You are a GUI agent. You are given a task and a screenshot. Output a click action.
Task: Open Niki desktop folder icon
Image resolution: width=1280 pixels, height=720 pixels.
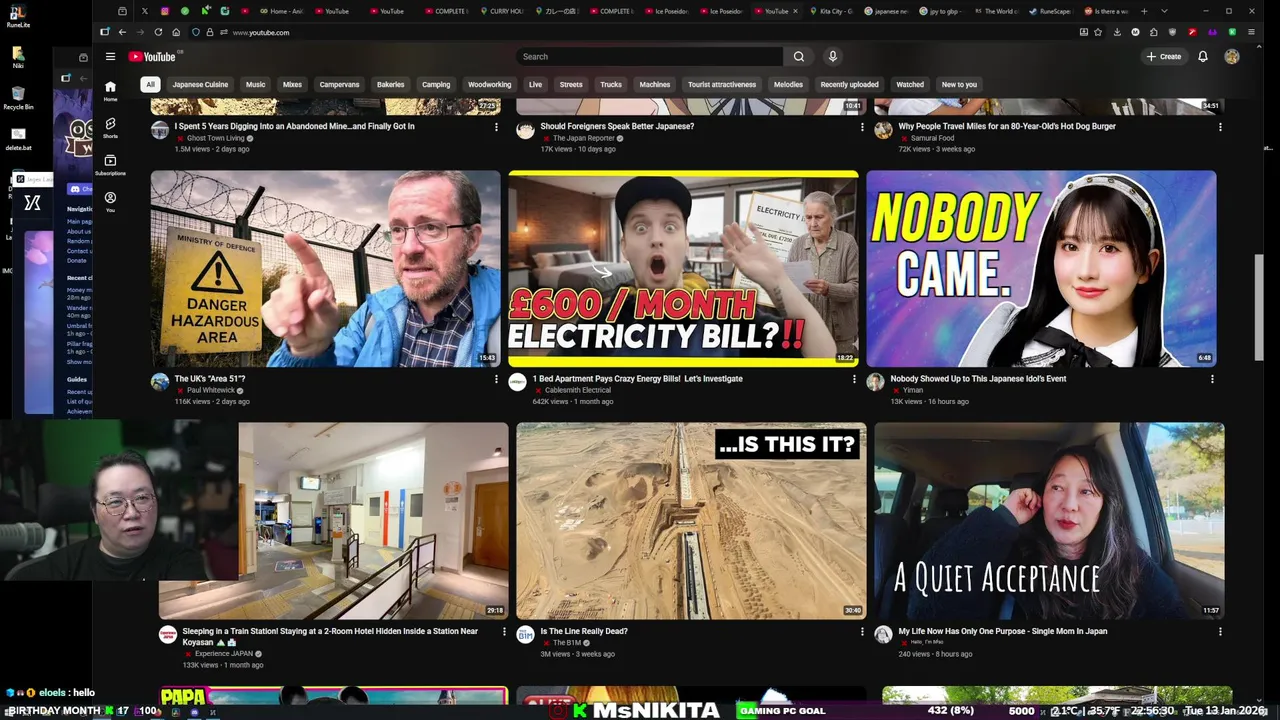pyautogui.click(x=18, y=56)
